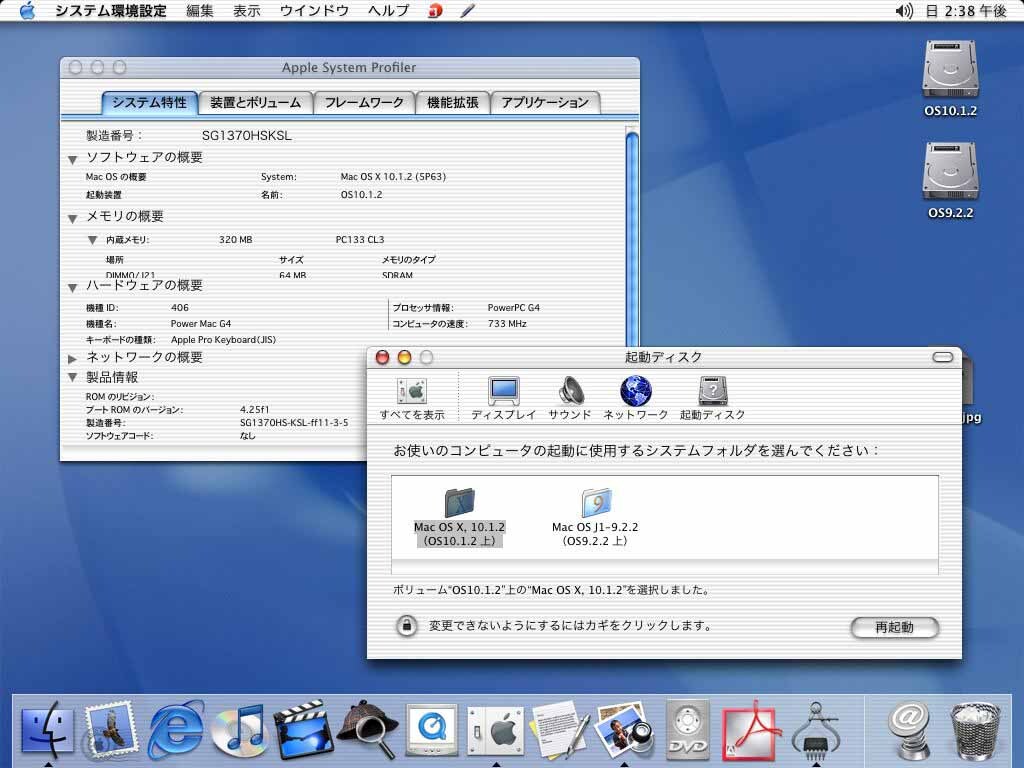Image resolution: width=1024 pixels, height=768 pixels.
Task: Click the red menu extra icon
Action: tap(435, 10)
